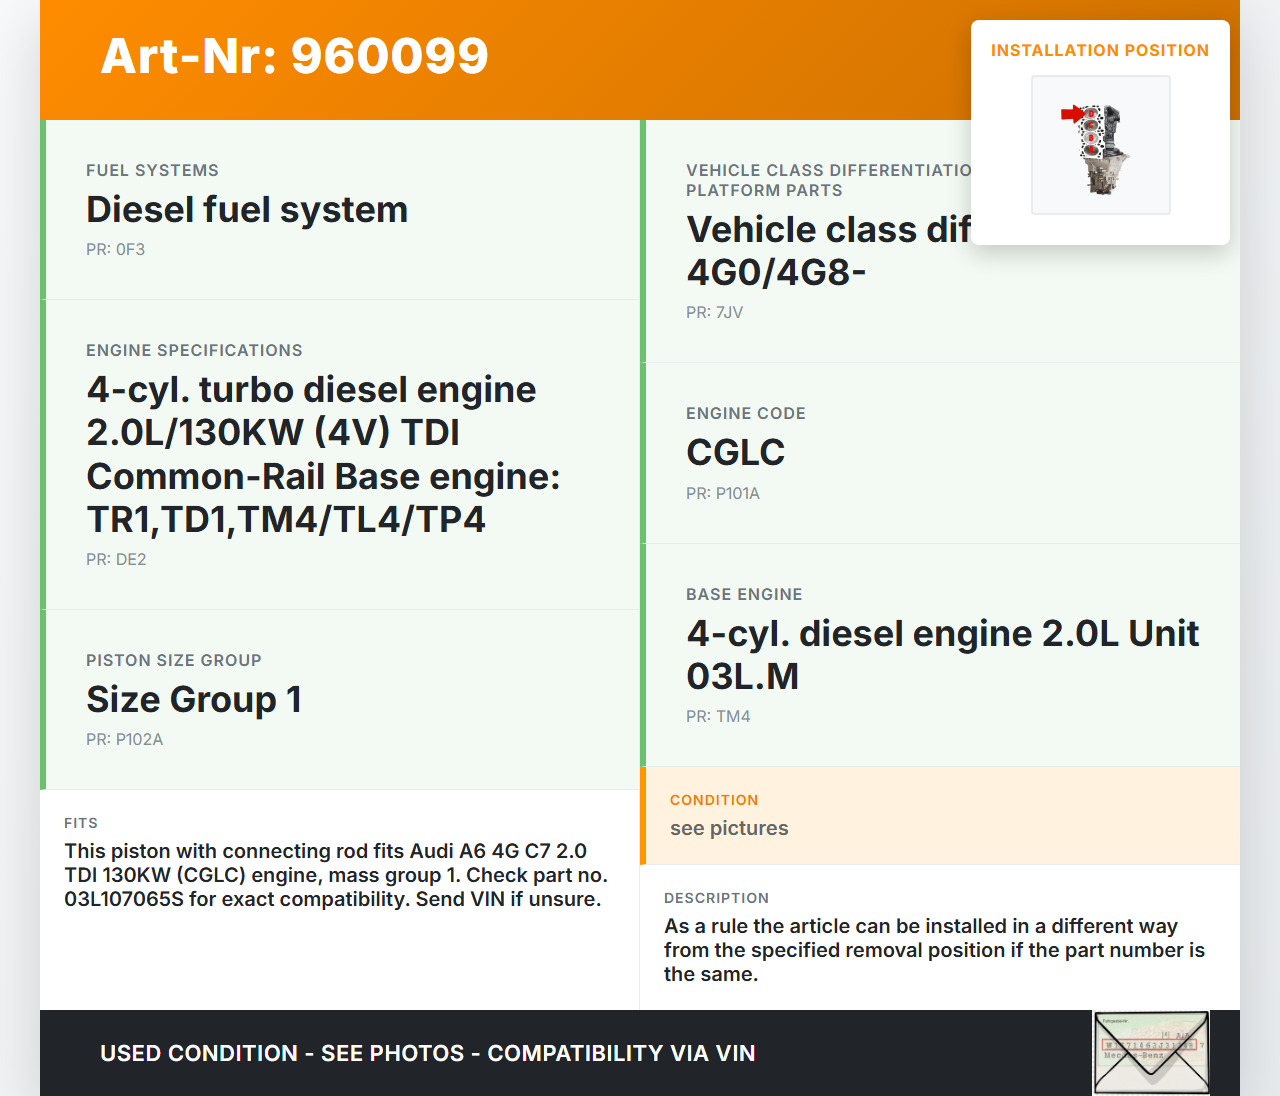The image size is (1280, 1096).
Task: Click the INSTALLATION POSITION title
Action: tap(1099, 50)
